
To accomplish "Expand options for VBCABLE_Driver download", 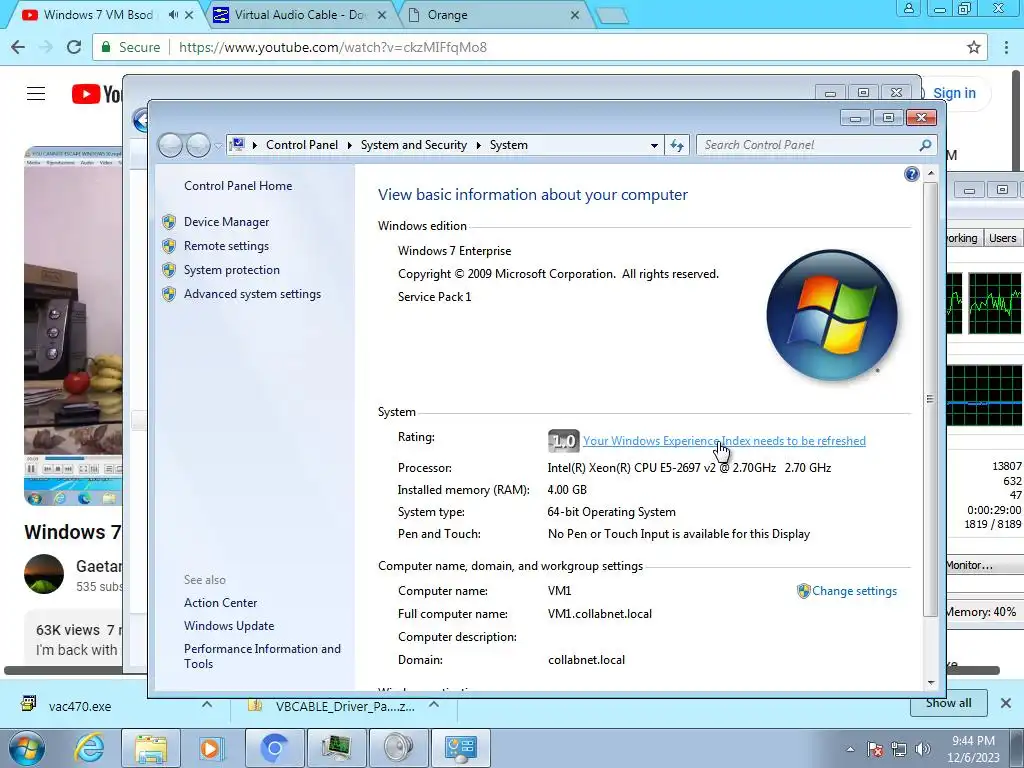I will click(434, 705).
